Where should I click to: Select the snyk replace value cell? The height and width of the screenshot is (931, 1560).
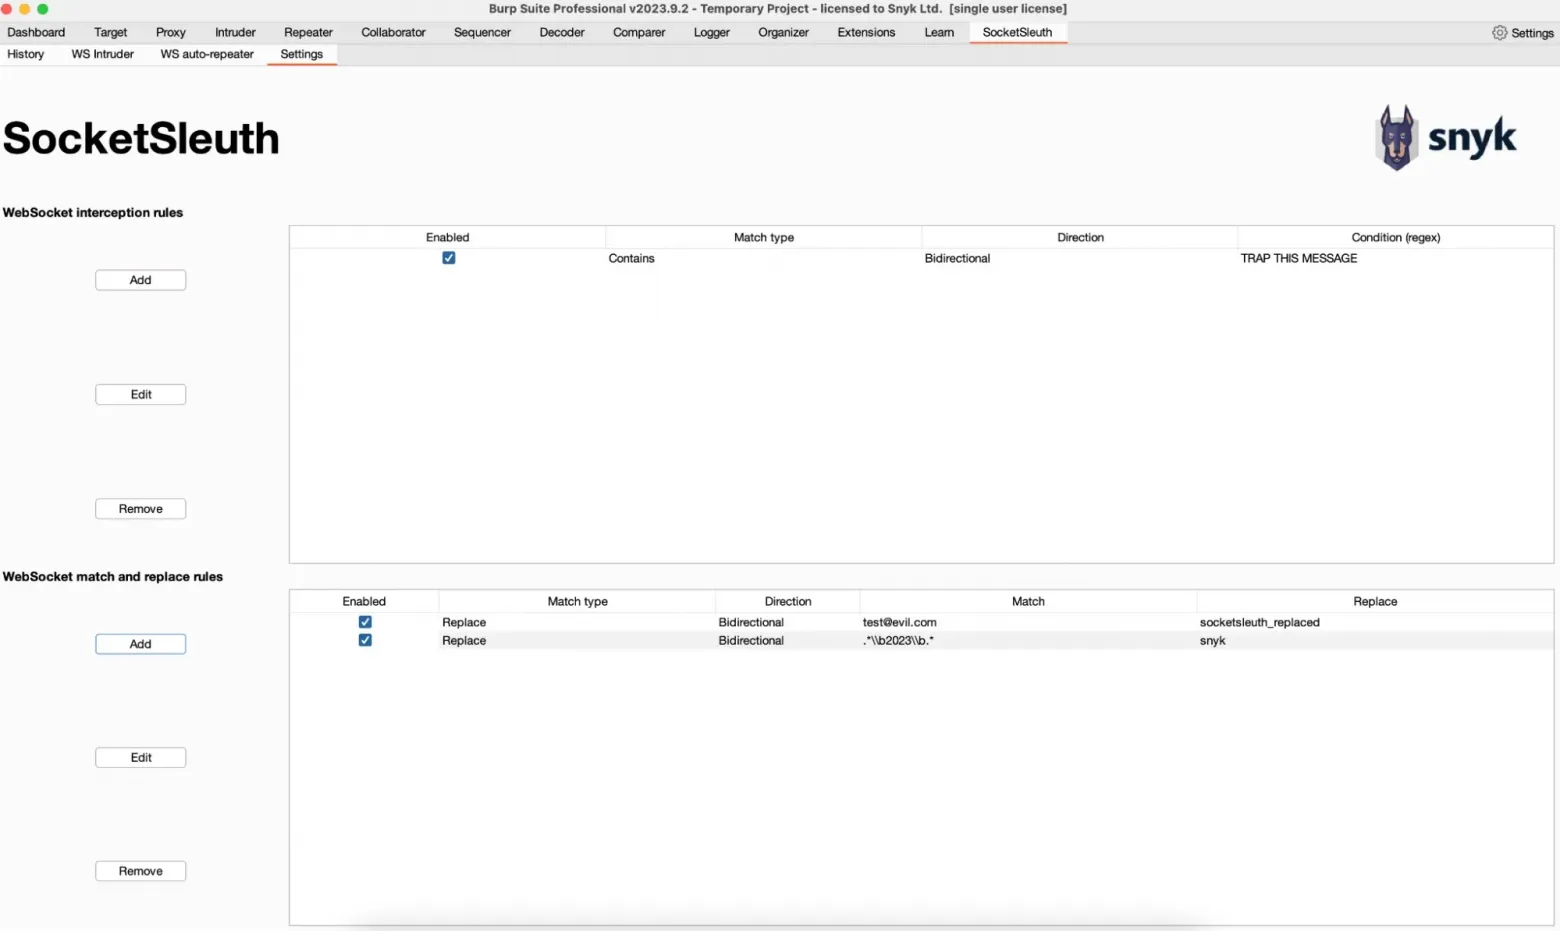coord(1375,640)
